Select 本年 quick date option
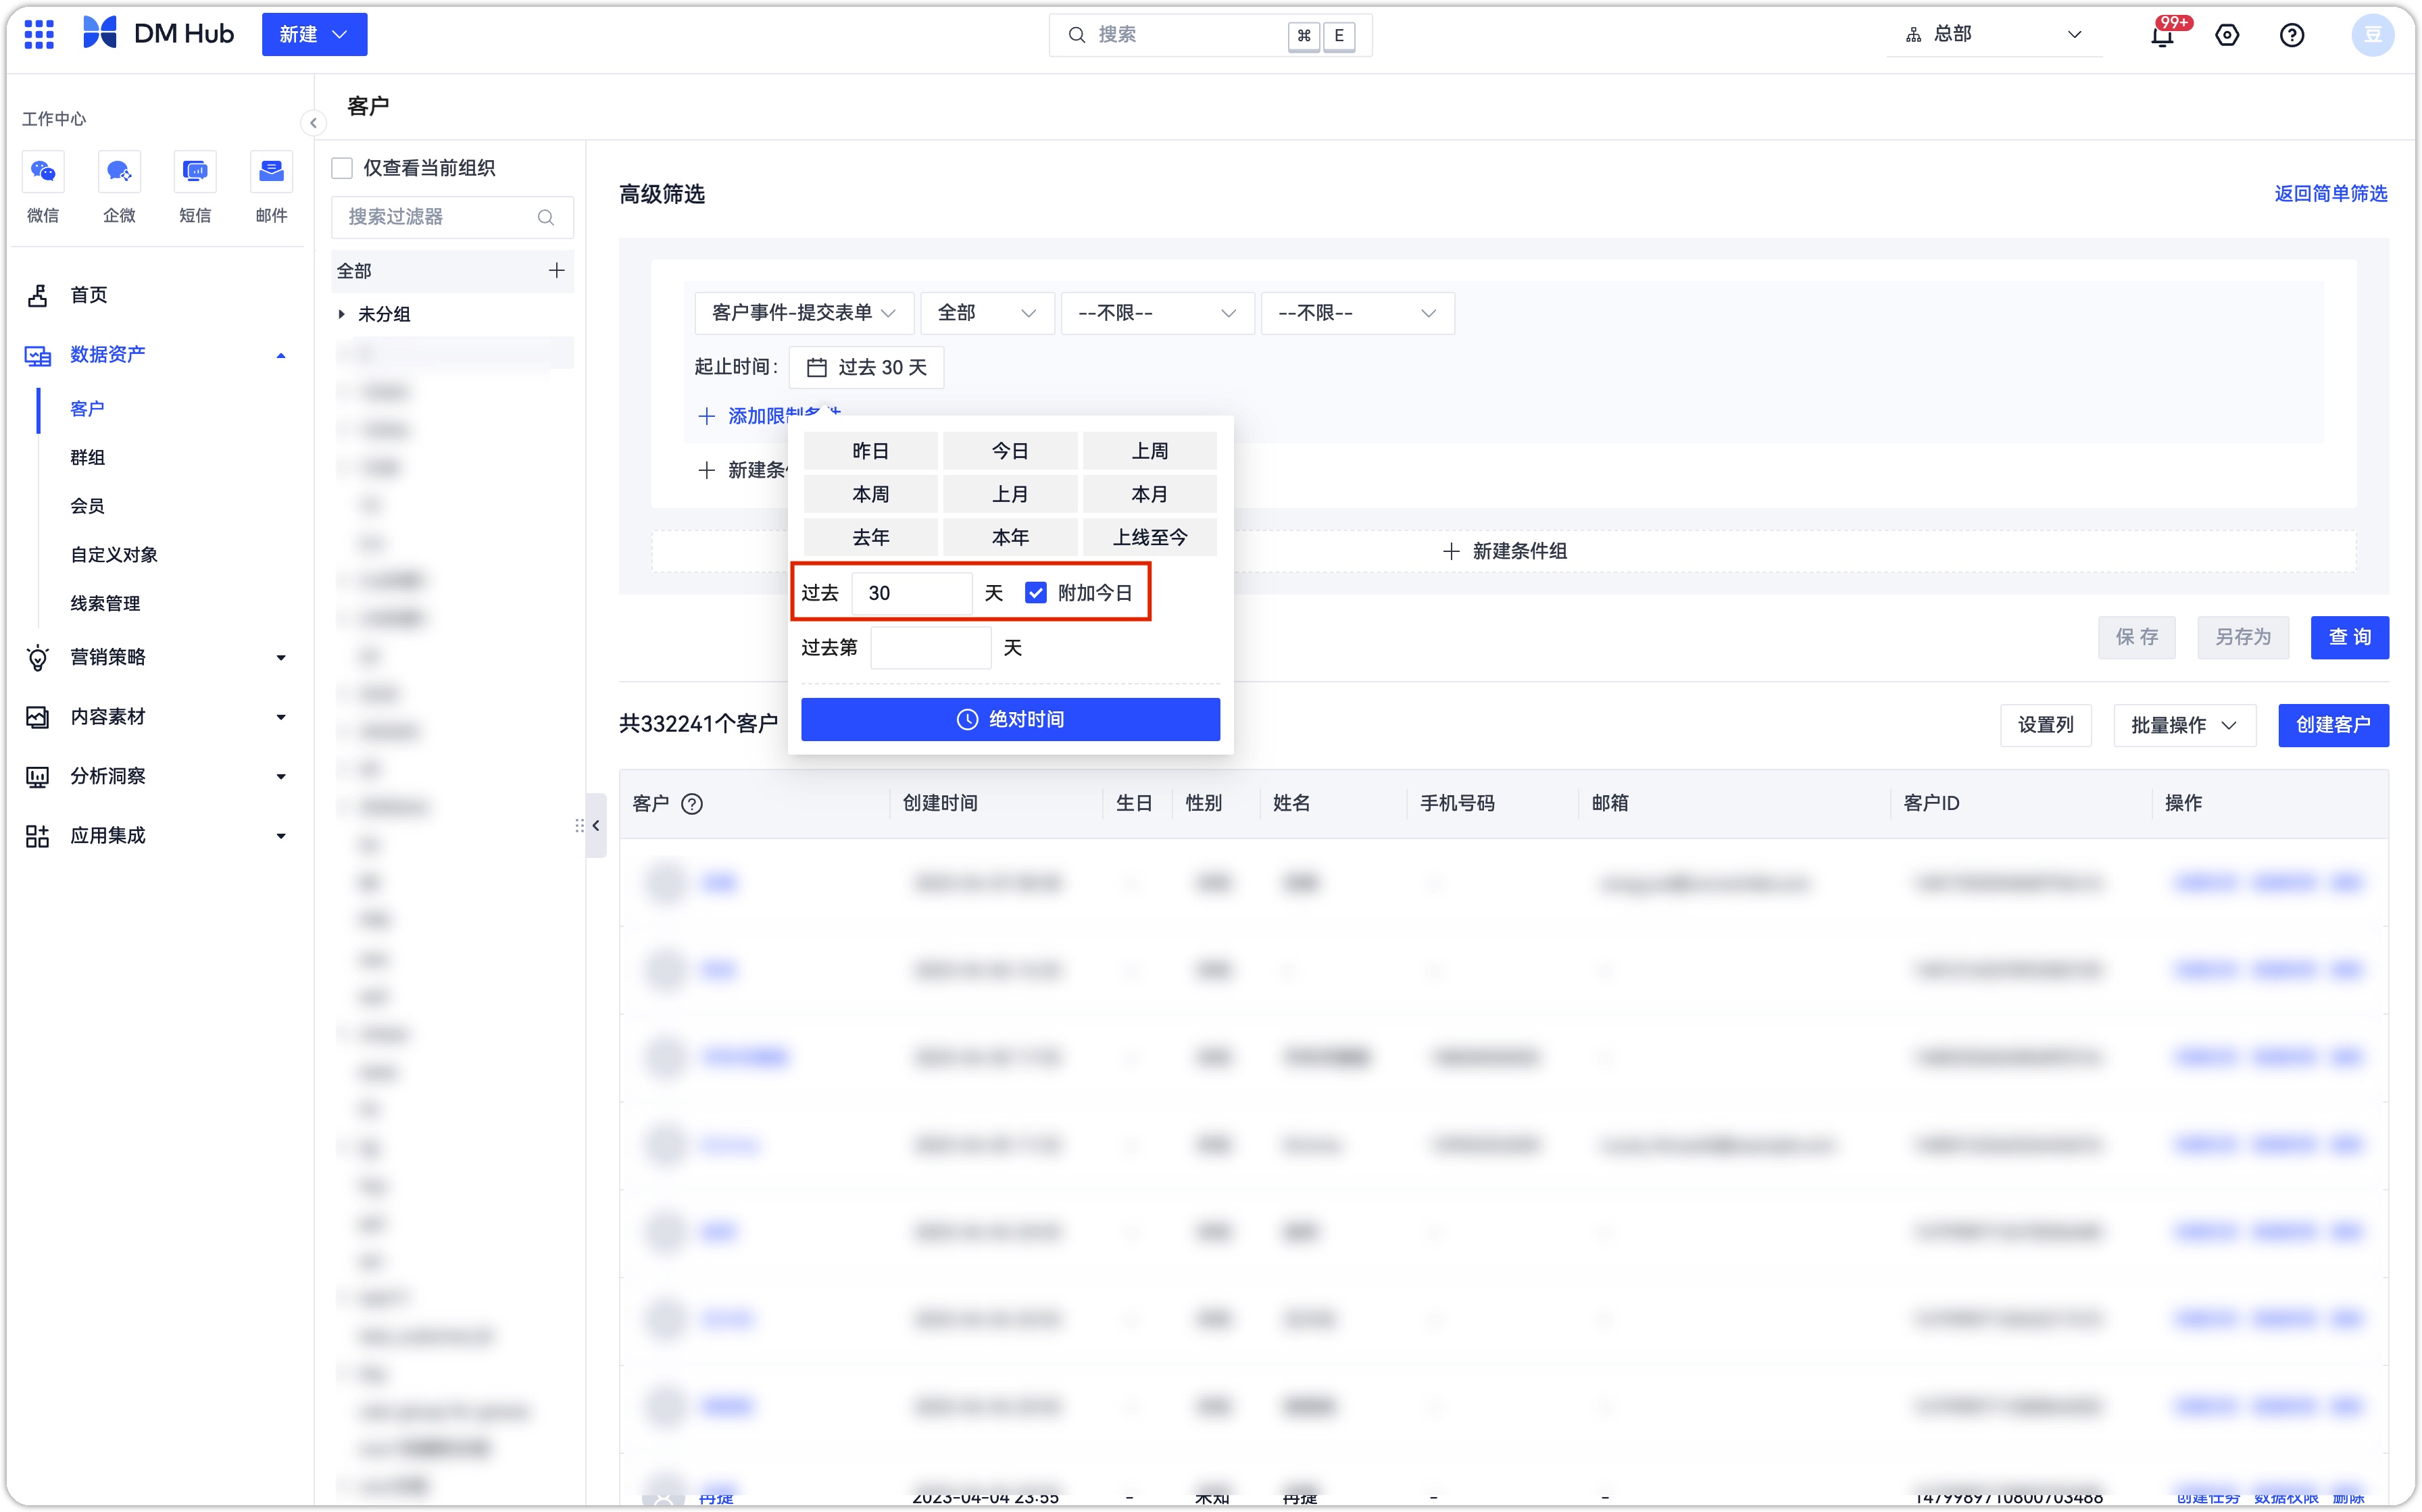The height and width of the screenshot is (1512, 2422). tap(1009, 537)
